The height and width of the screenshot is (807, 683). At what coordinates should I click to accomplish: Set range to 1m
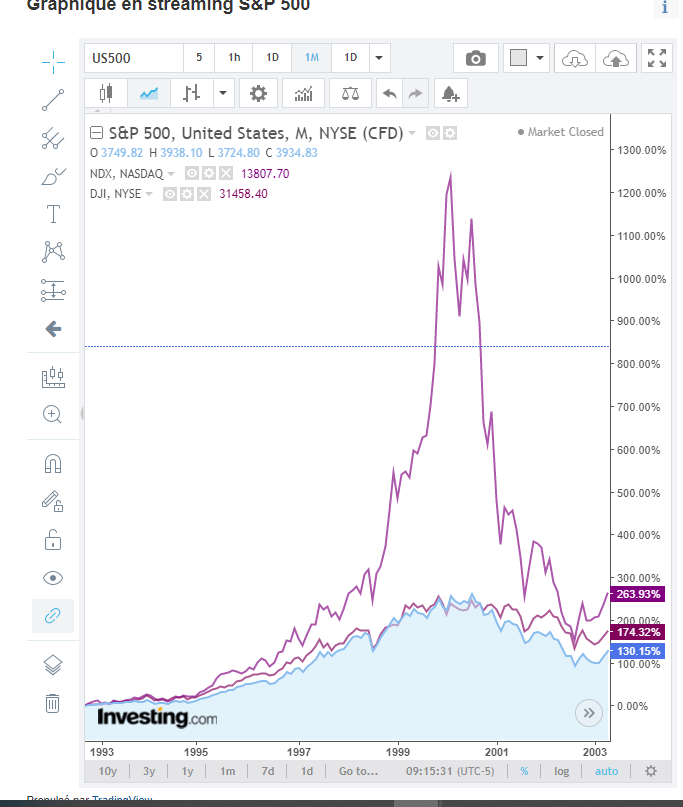pyautogui.click(x=227, y=771)
